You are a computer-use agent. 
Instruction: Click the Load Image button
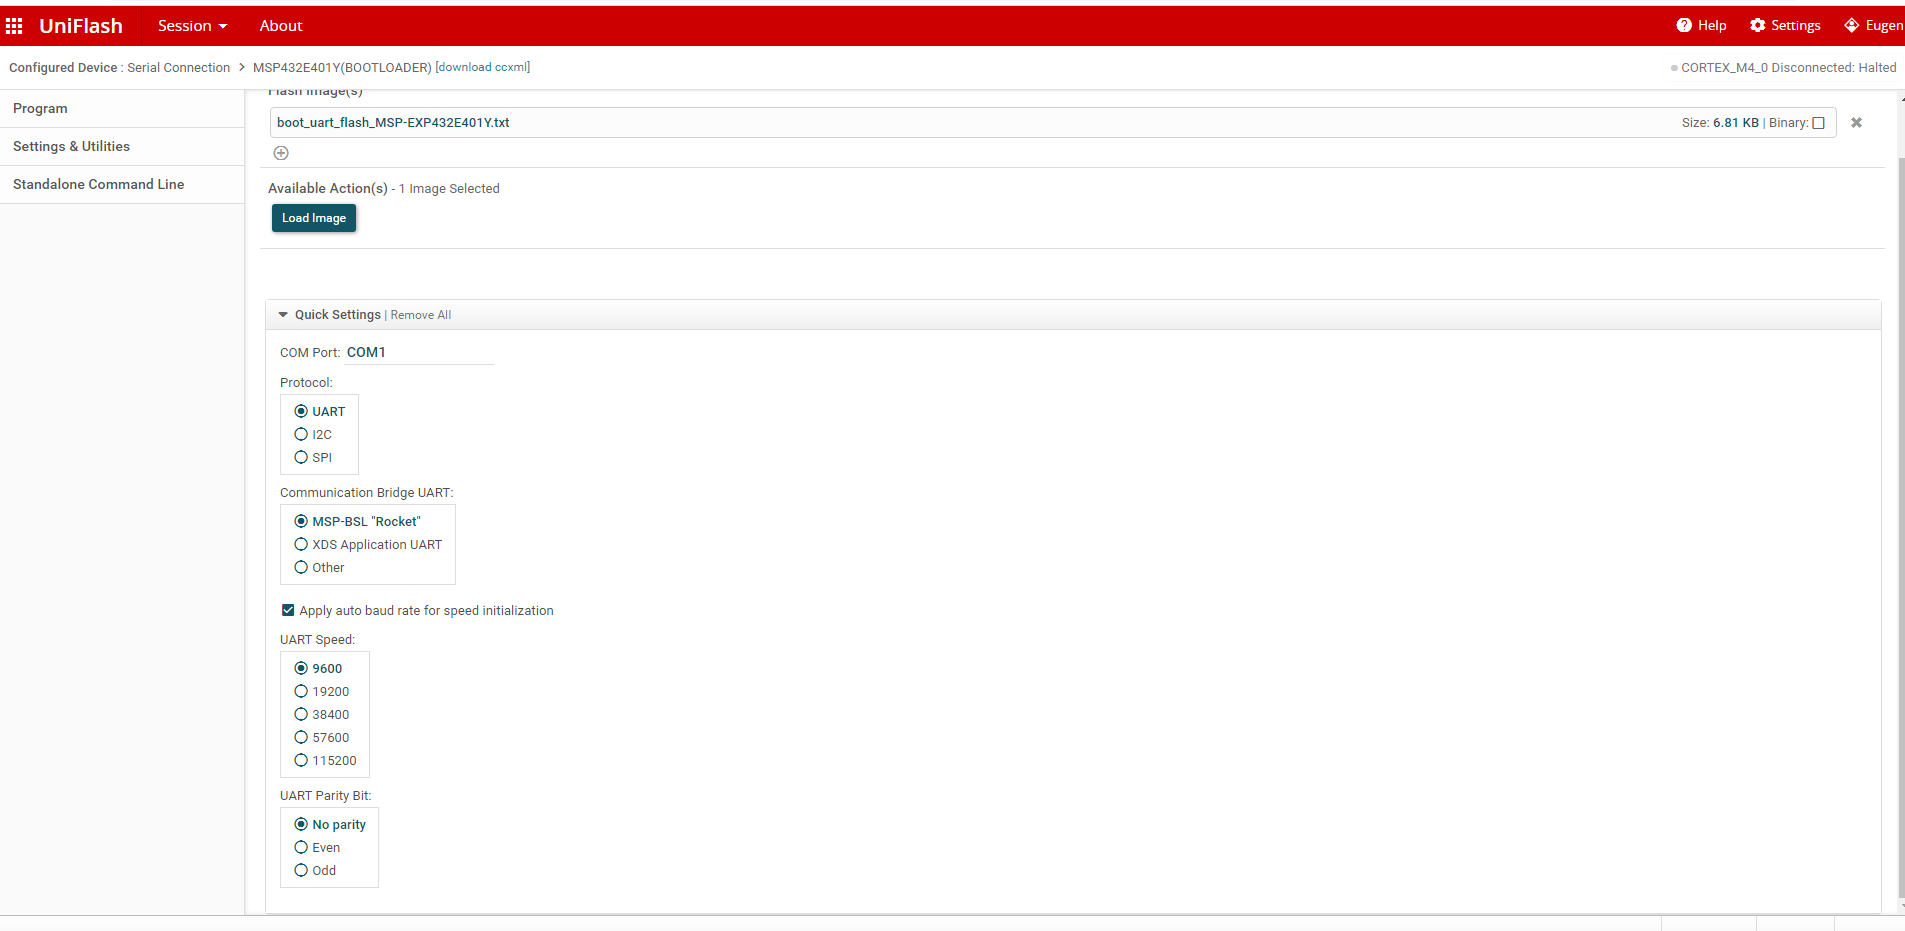pyautogui.click(x=314, y=218)
